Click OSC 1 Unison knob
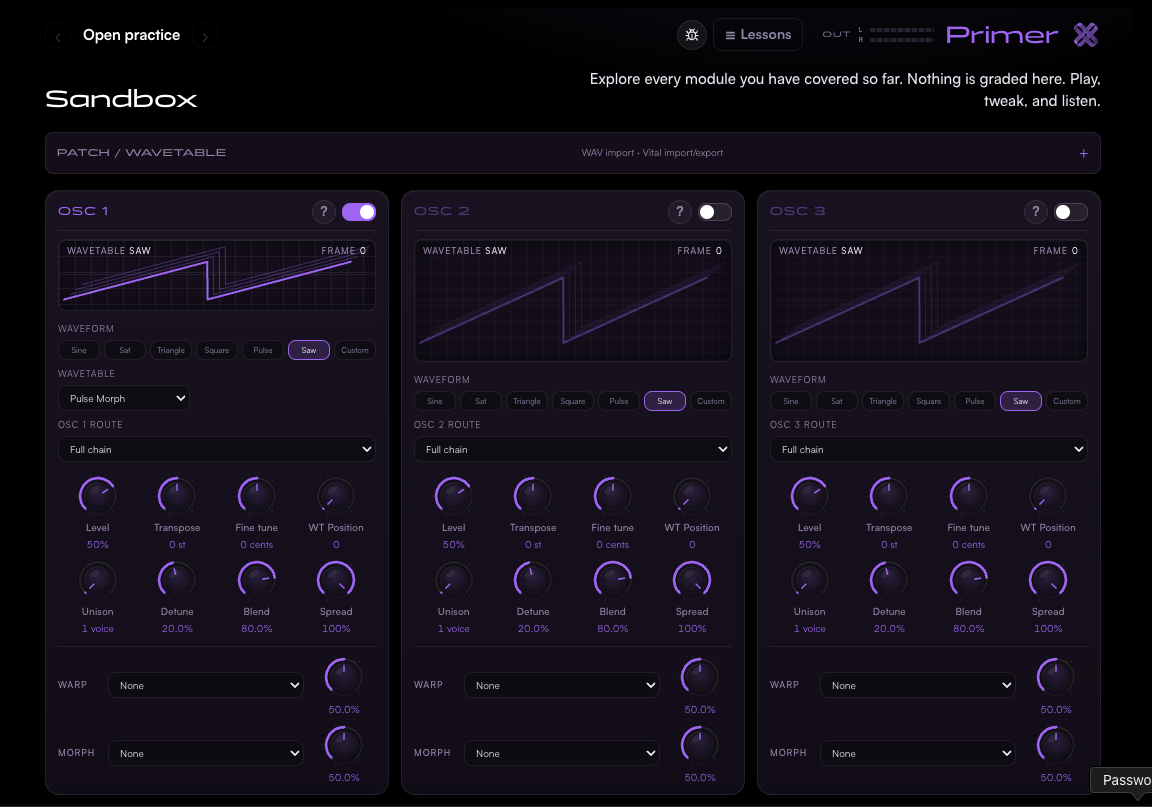This screenshot has width=1152, height=807. click(98, 580)
